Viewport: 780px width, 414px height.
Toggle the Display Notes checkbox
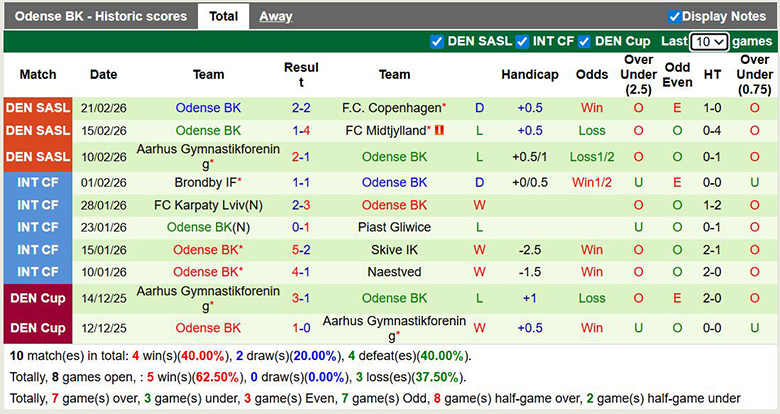coord(674,16)
